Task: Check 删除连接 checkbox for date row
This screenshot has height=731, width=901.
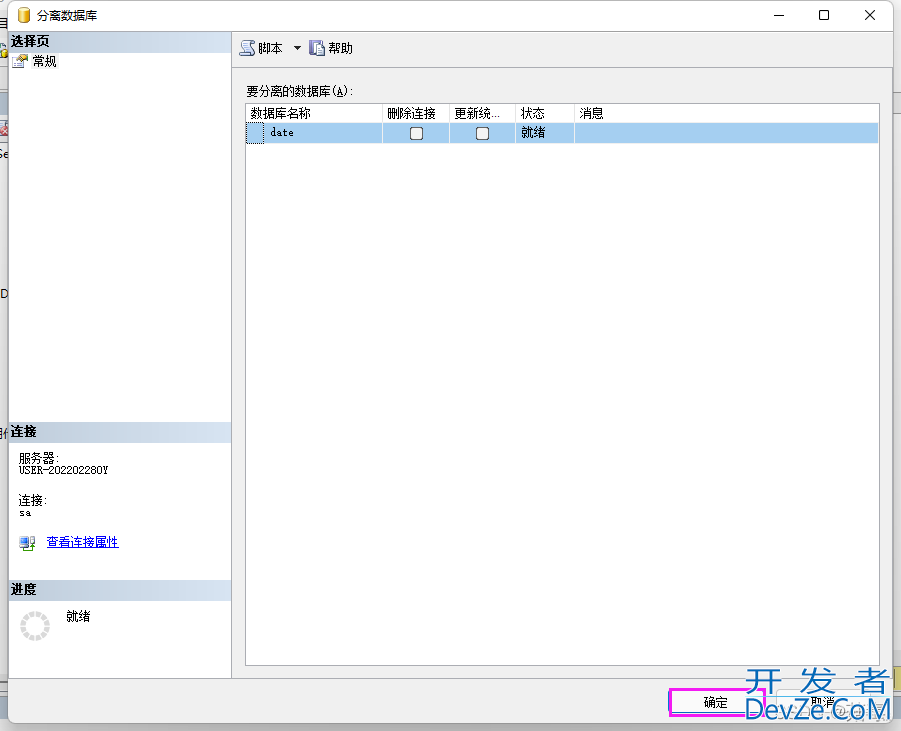Action: pyautogui.click(x=416, y=133)
